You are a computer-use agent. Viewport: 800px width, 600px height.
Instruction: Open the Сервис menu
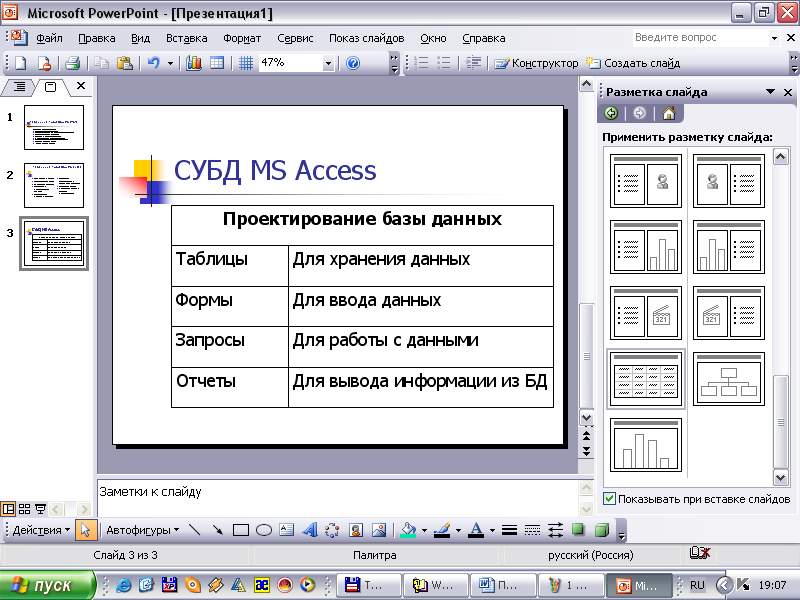pyautogui.click(x=295, y=38)
